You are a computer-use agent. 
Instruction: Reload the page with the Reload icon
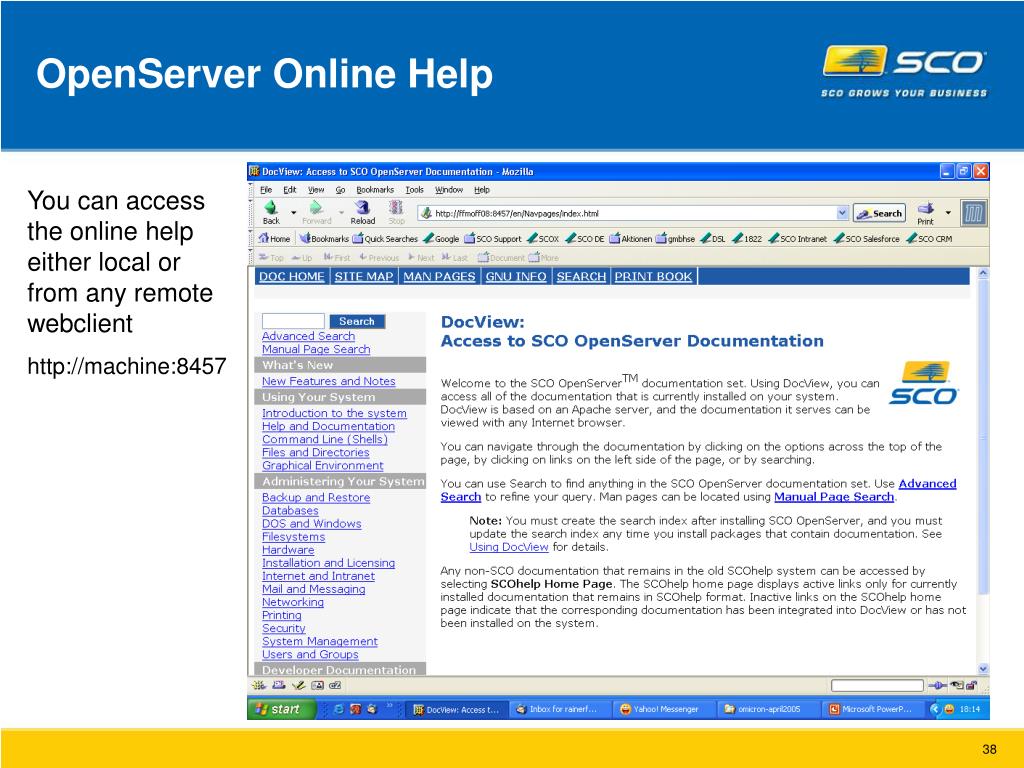tap(362, 208)
